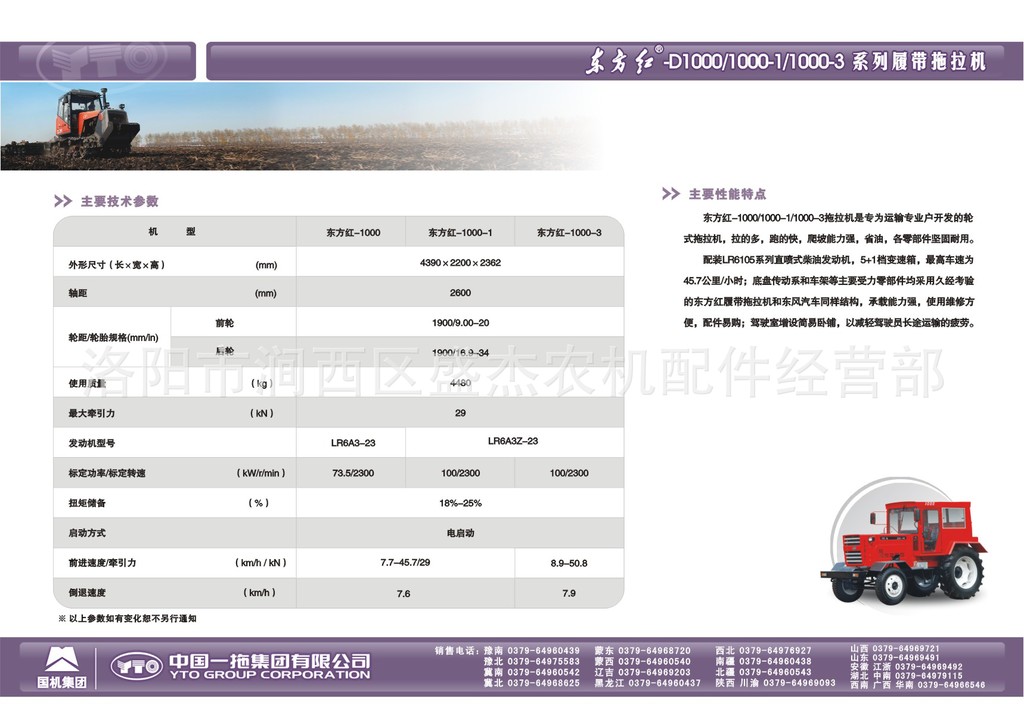Image resolution: width=1024 pixels, height=724 pixels.
Task: Click the 中国一拖集团有限公司 company name
Action: [x=270, y=661]
